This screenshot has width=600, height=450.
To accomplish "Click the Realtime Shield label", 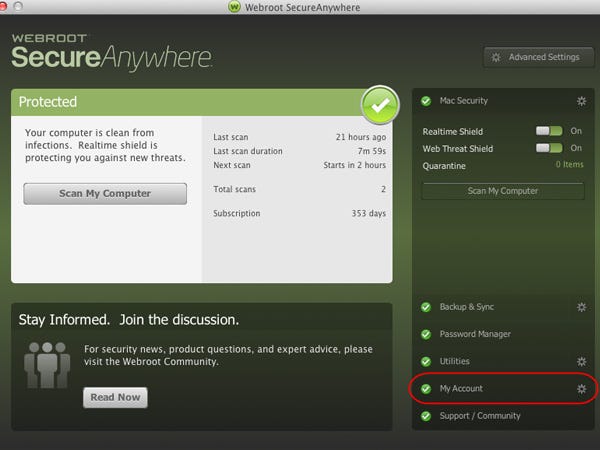I will 453,132.
